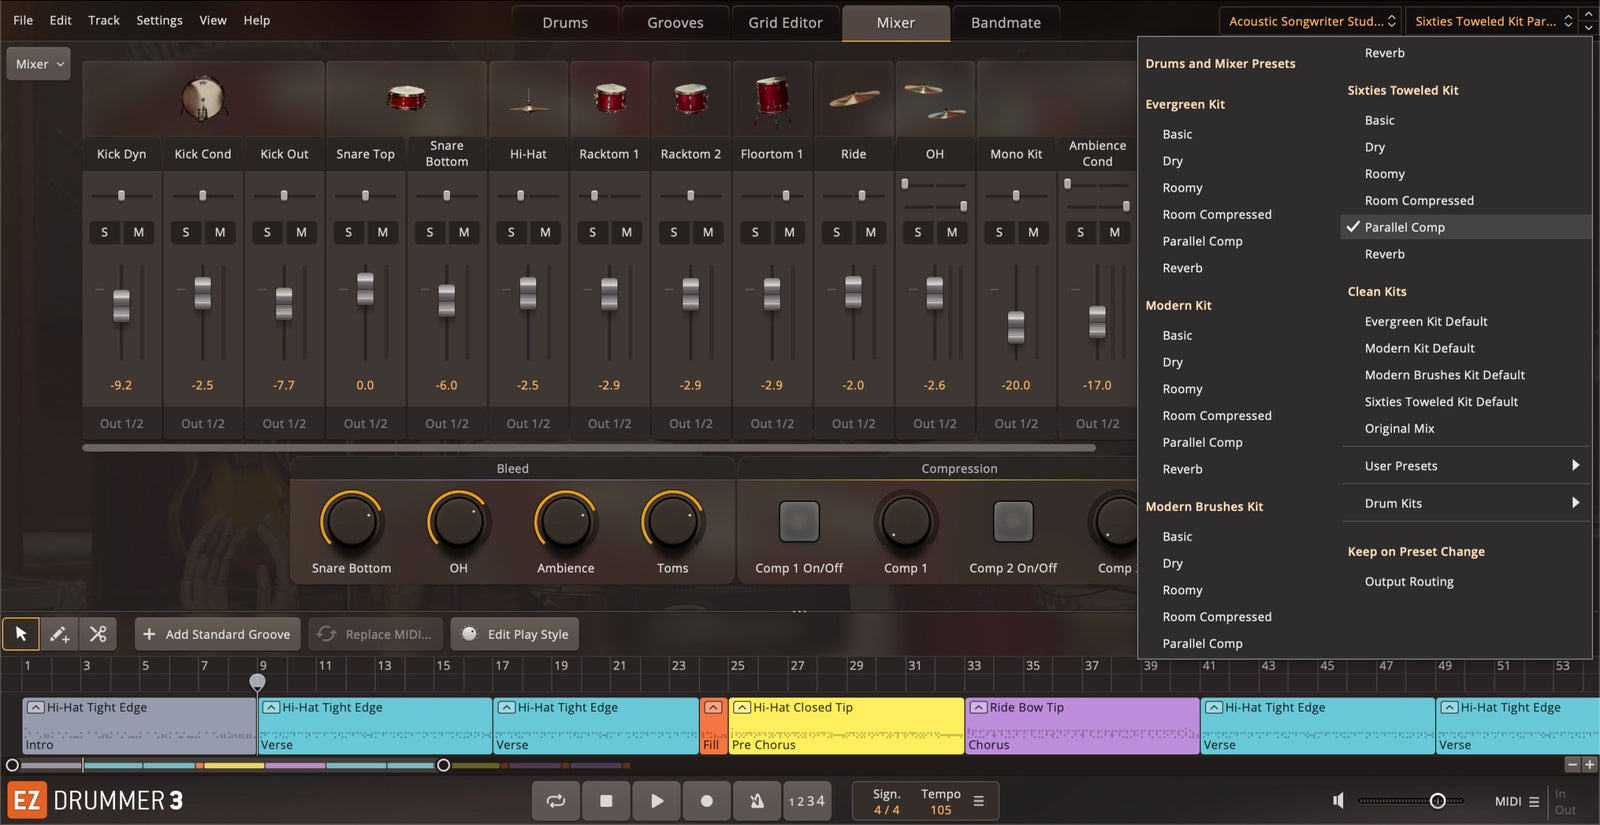Screen dimensions: 1600x825
Task: Adjust the Snare Top volume fader
Action: tap(366, 289)
